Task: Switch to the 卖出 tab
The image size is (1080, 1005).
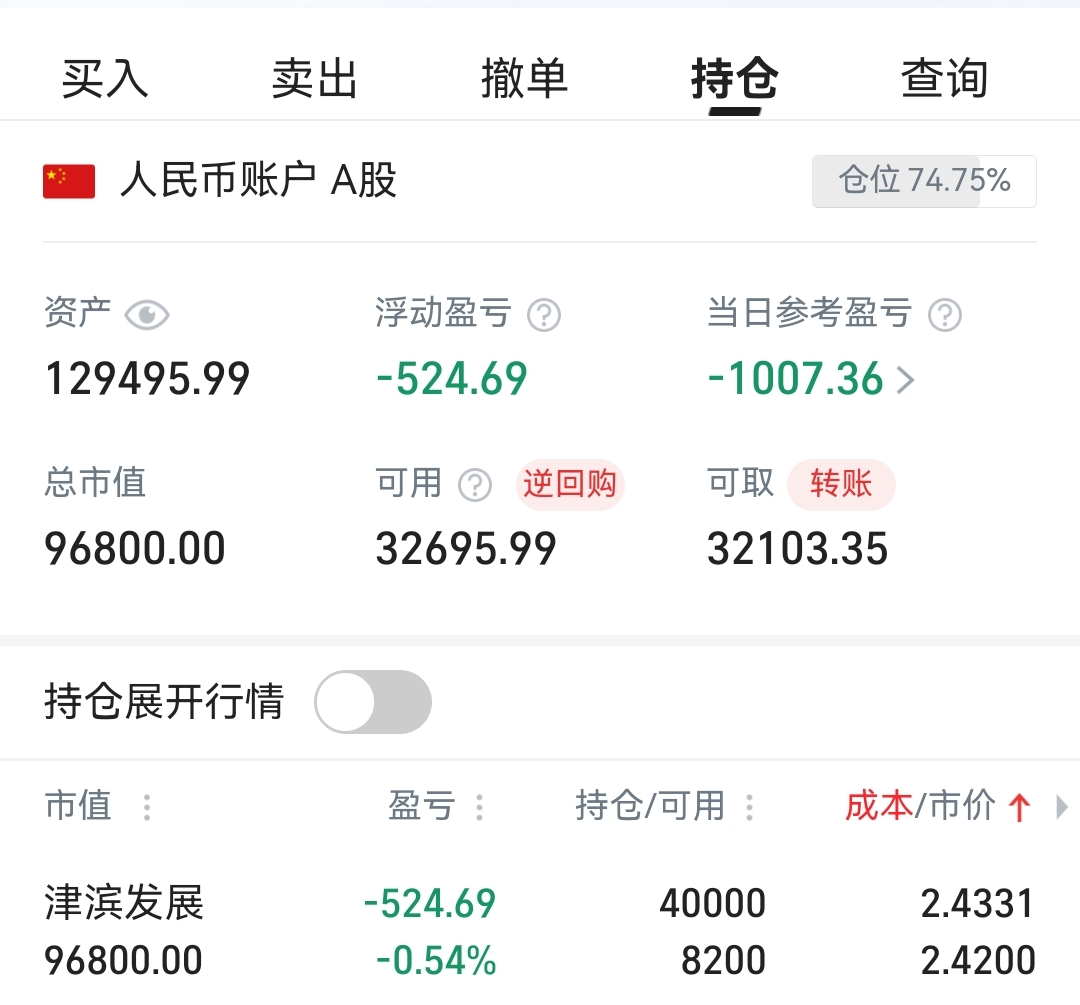Action: [x=315, y=79]
